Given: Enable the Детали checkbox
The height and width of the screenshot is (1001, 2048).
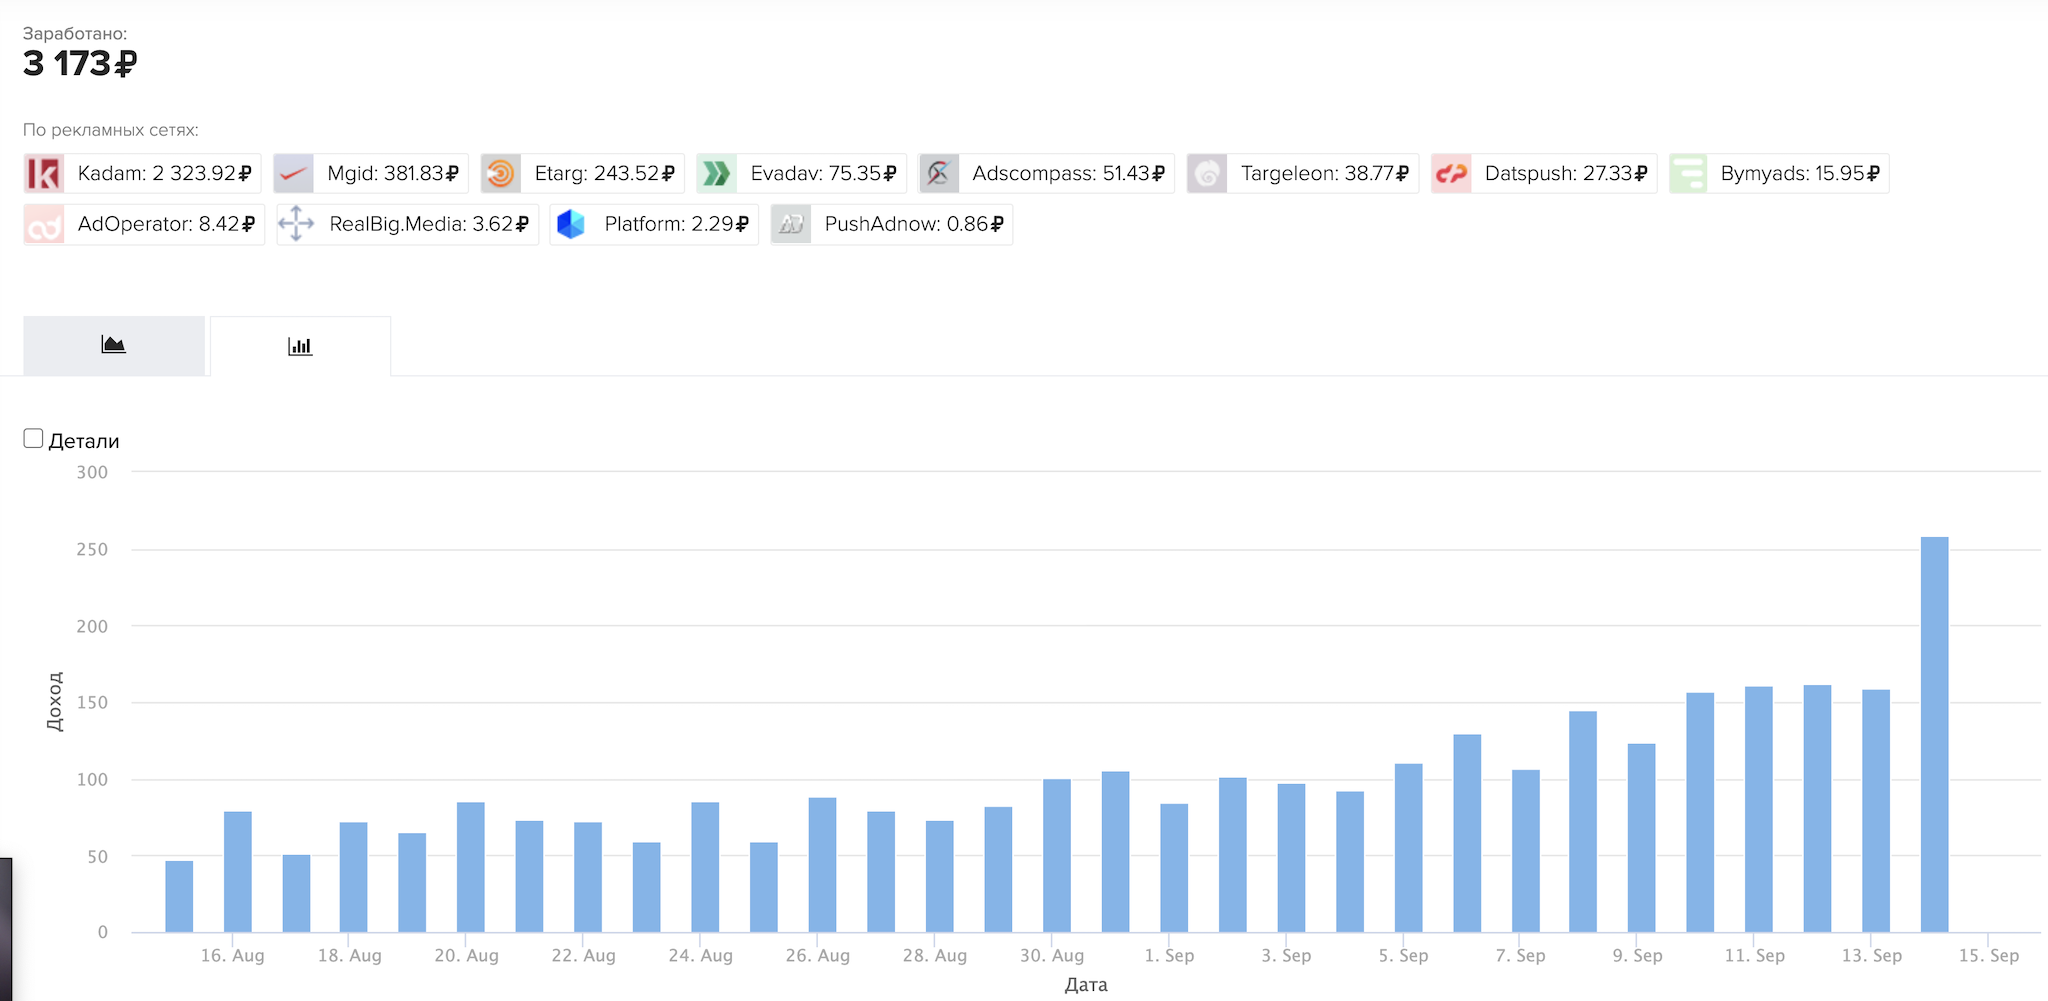Looking at the screenshot, I should pyautogui.click(x=33, y=439).
